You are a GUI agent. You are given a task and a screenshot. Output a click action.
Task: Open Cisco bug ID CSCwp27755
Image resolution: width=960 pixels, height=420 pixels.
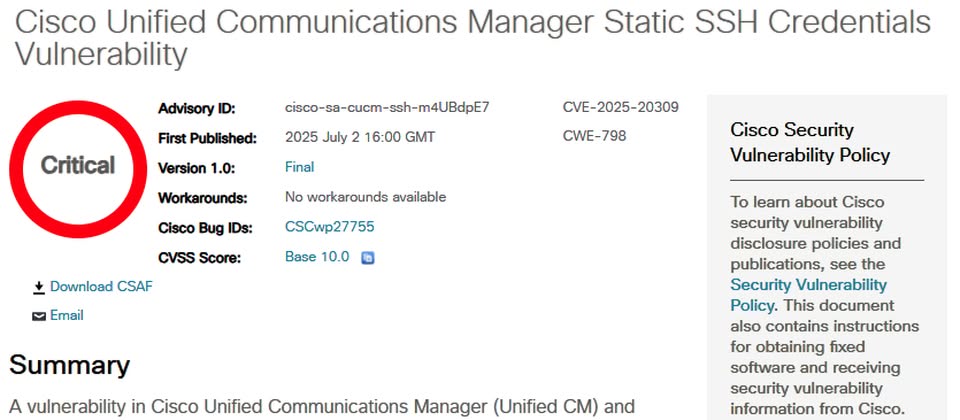[329, 227]
